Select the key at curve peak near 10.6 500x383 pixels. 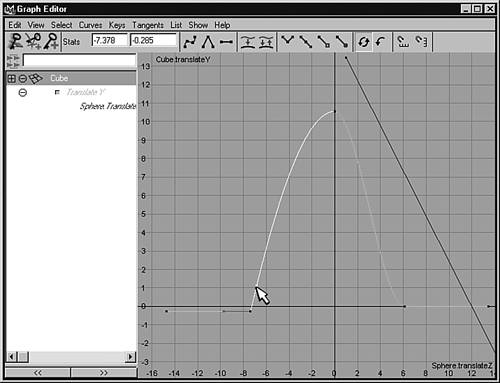point(335,111)
